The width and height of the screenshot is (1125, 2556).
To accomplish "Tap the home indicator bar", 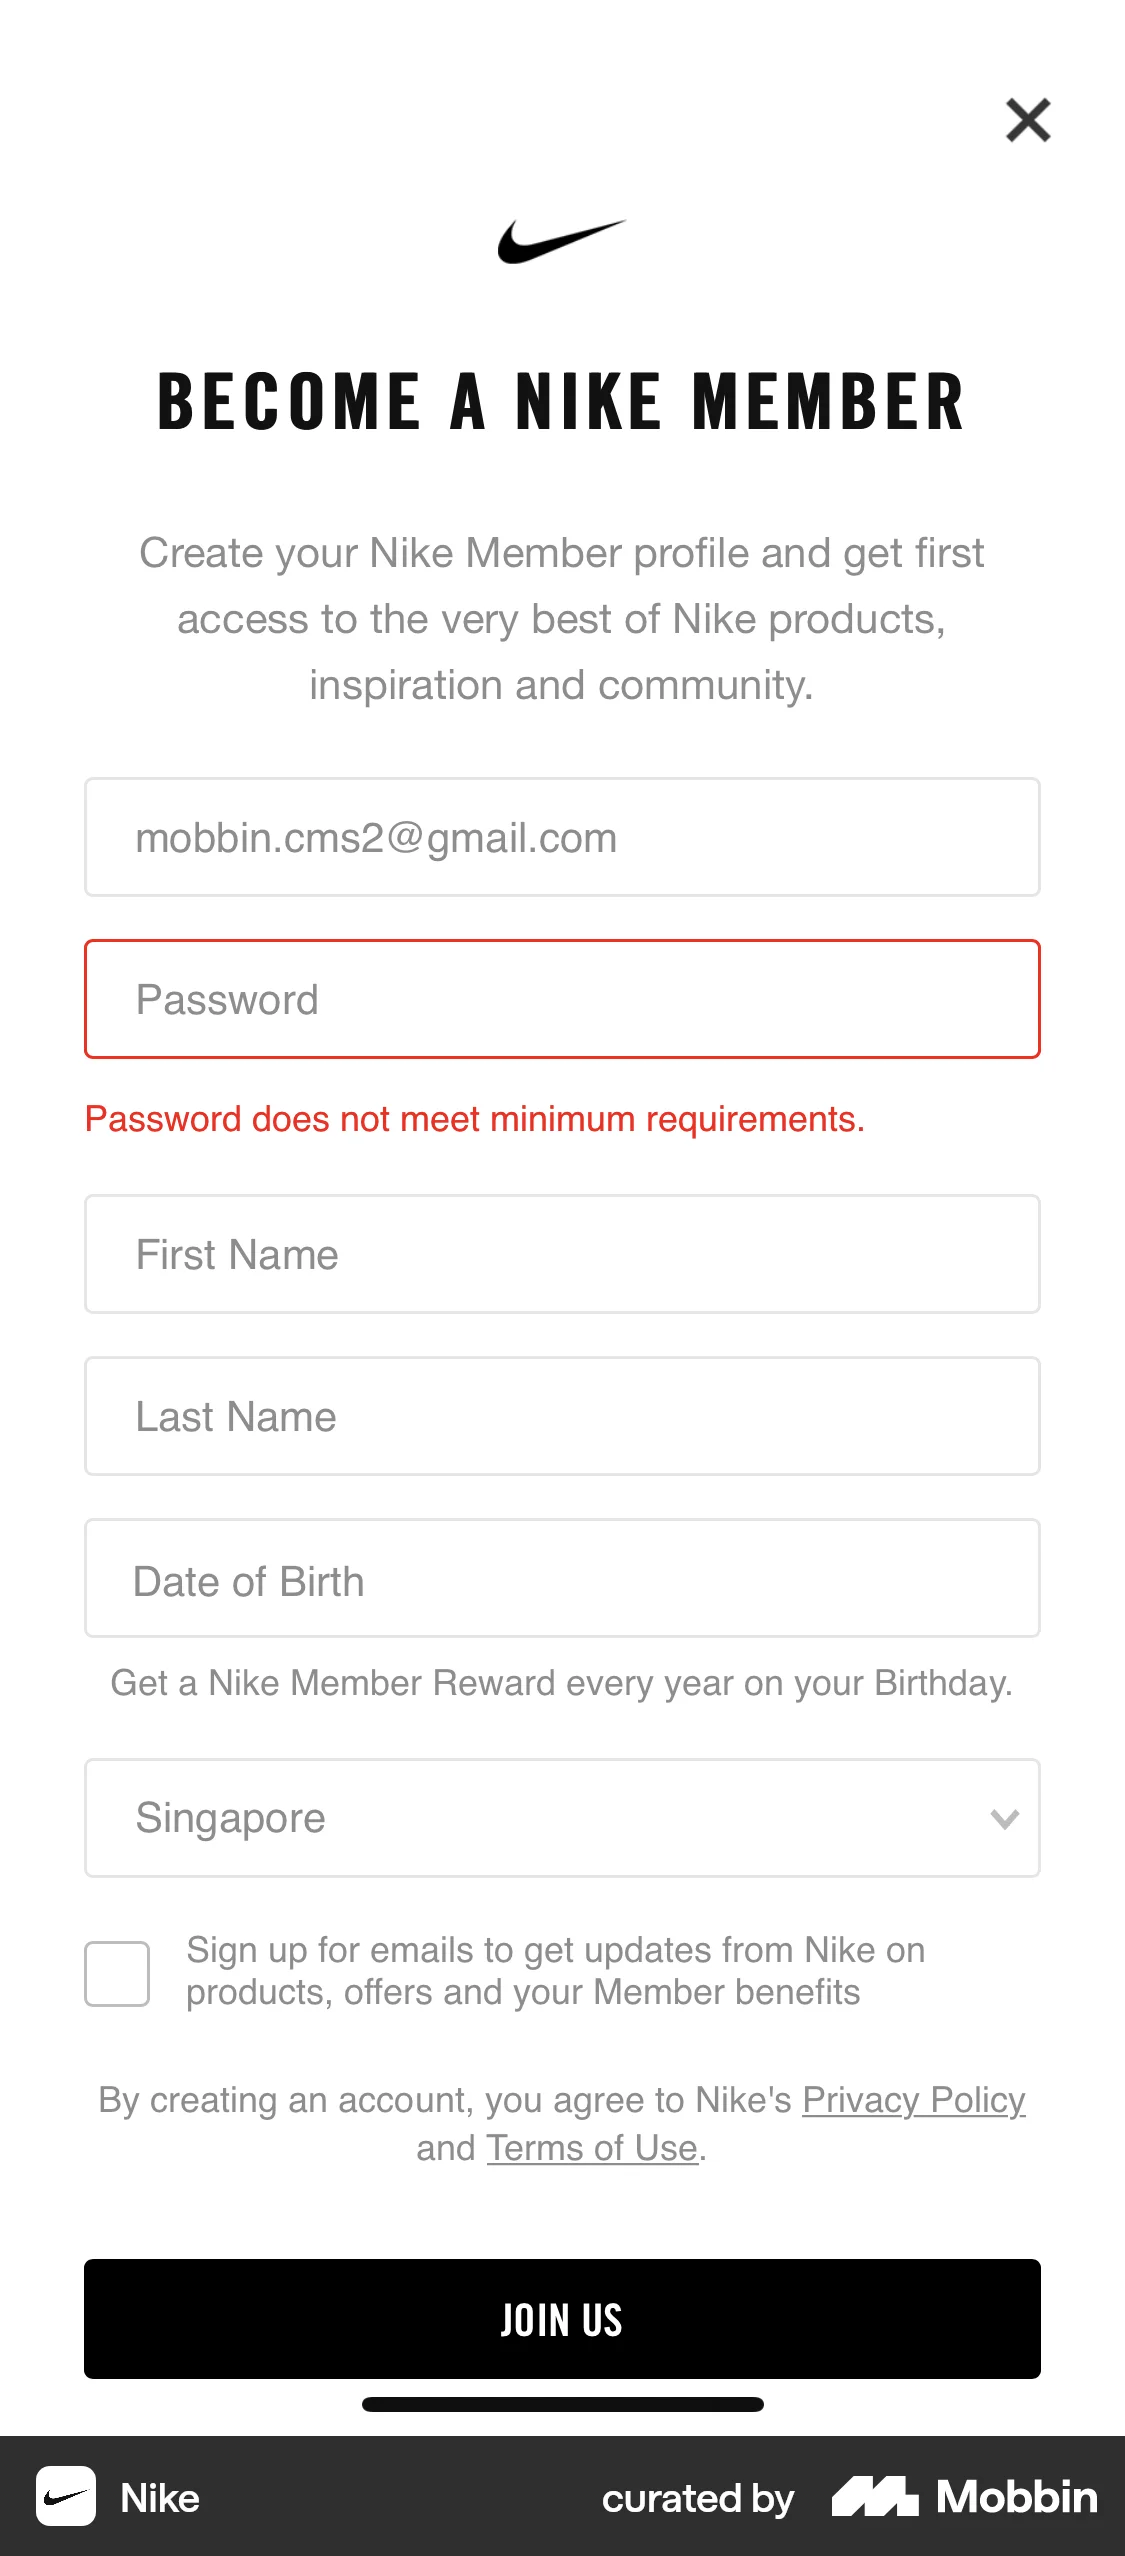I will coord(562,2404).
